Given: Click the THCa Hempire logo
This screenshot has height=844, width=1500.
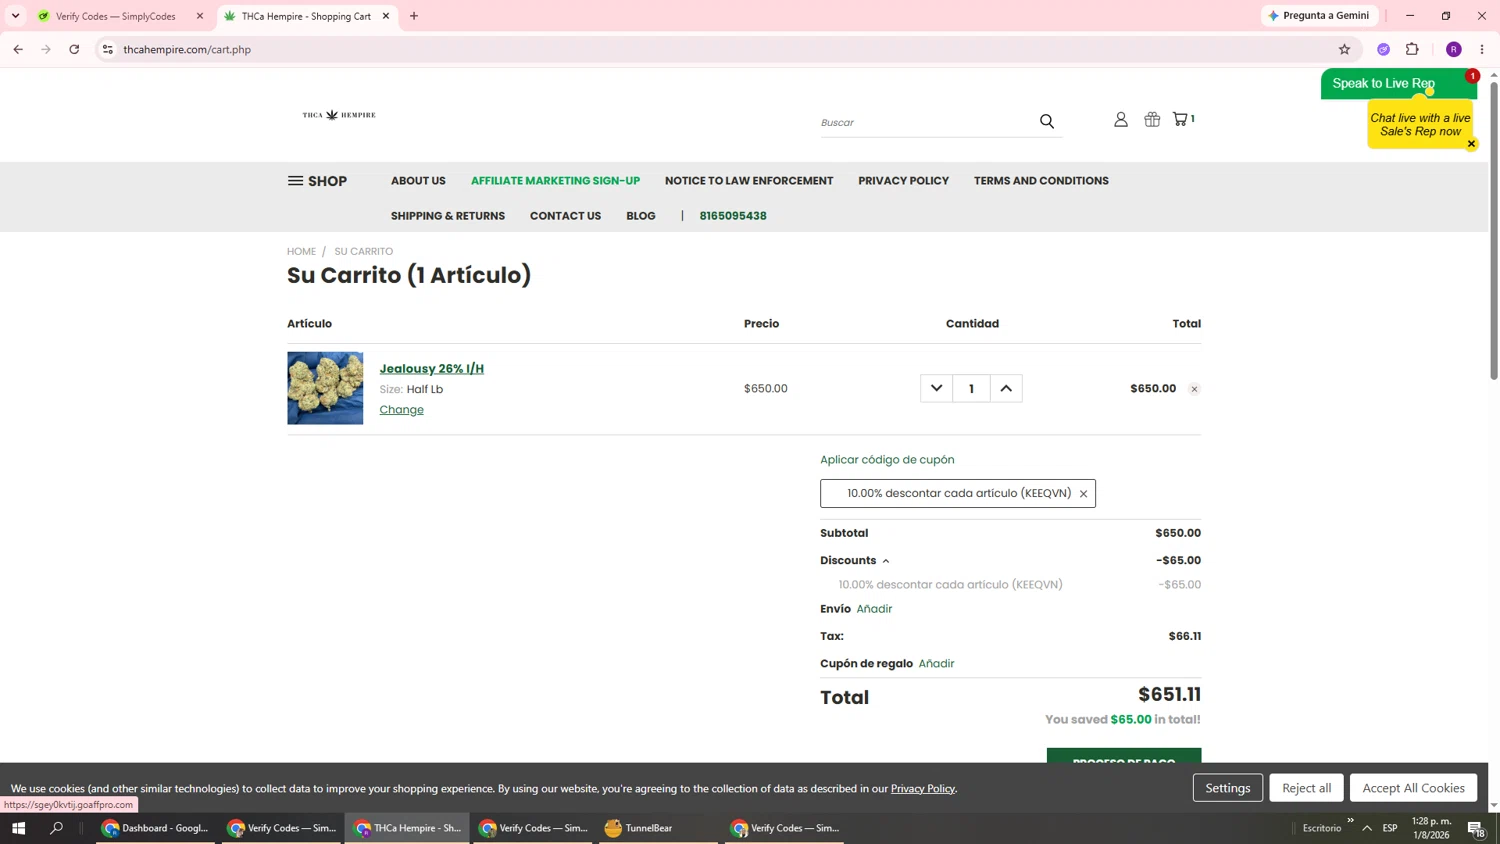Looking at the screenshot, I should pyautogui.click(x=339, y=115).
